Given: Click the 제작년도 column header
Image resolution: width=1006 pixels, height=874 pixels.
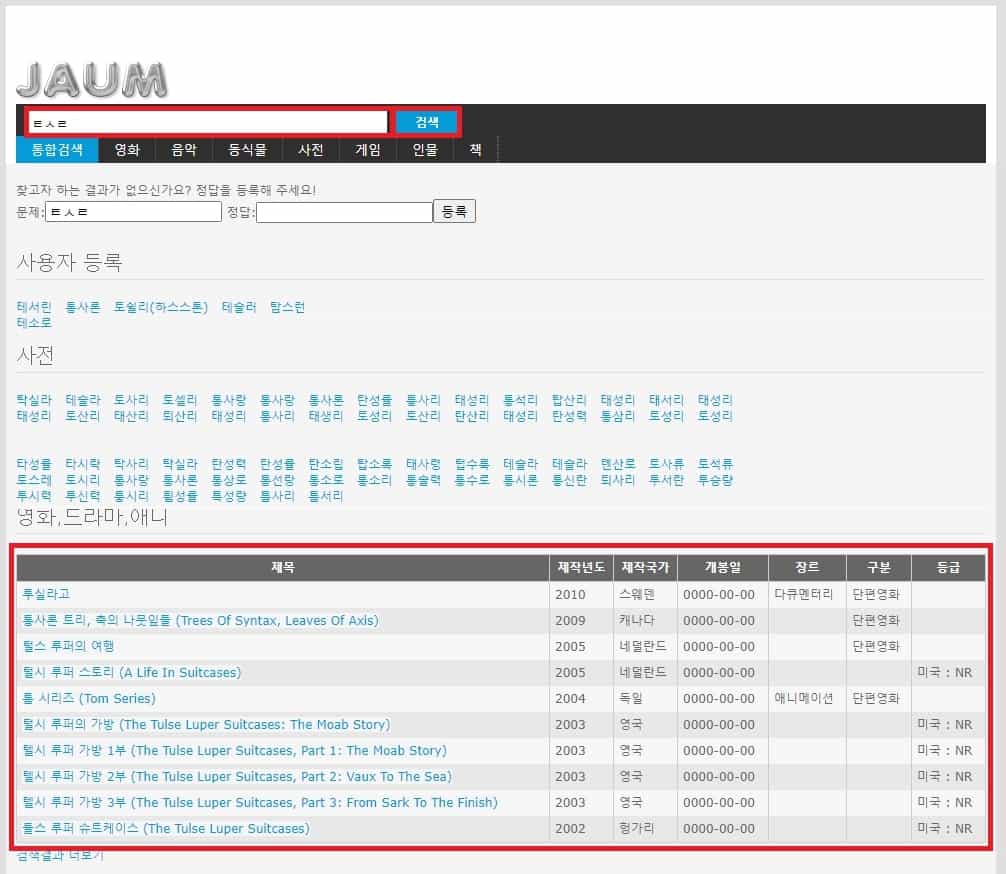Looking at the screenshot, I should [x=581, y=567].
